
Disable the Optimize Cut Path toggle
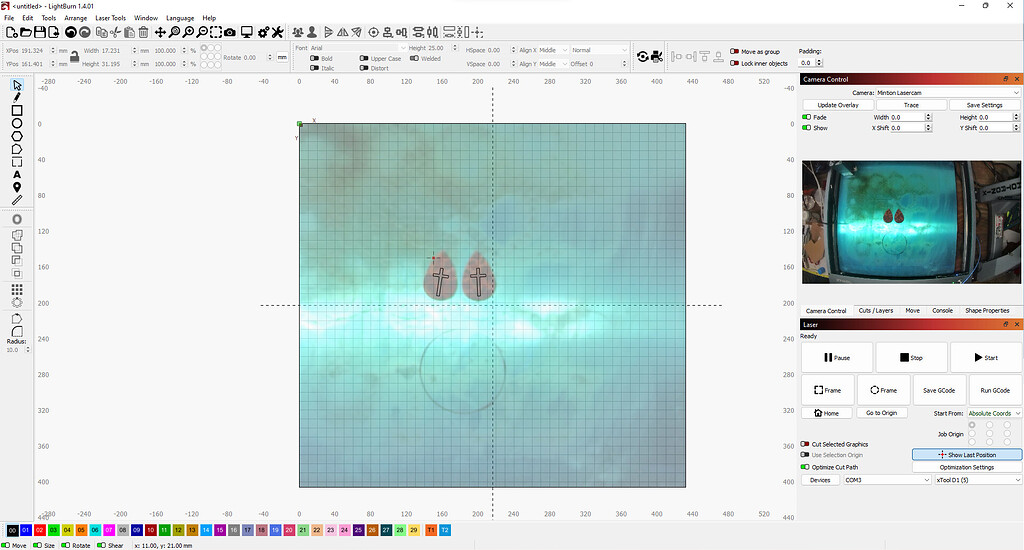click(x=805, y=467)
